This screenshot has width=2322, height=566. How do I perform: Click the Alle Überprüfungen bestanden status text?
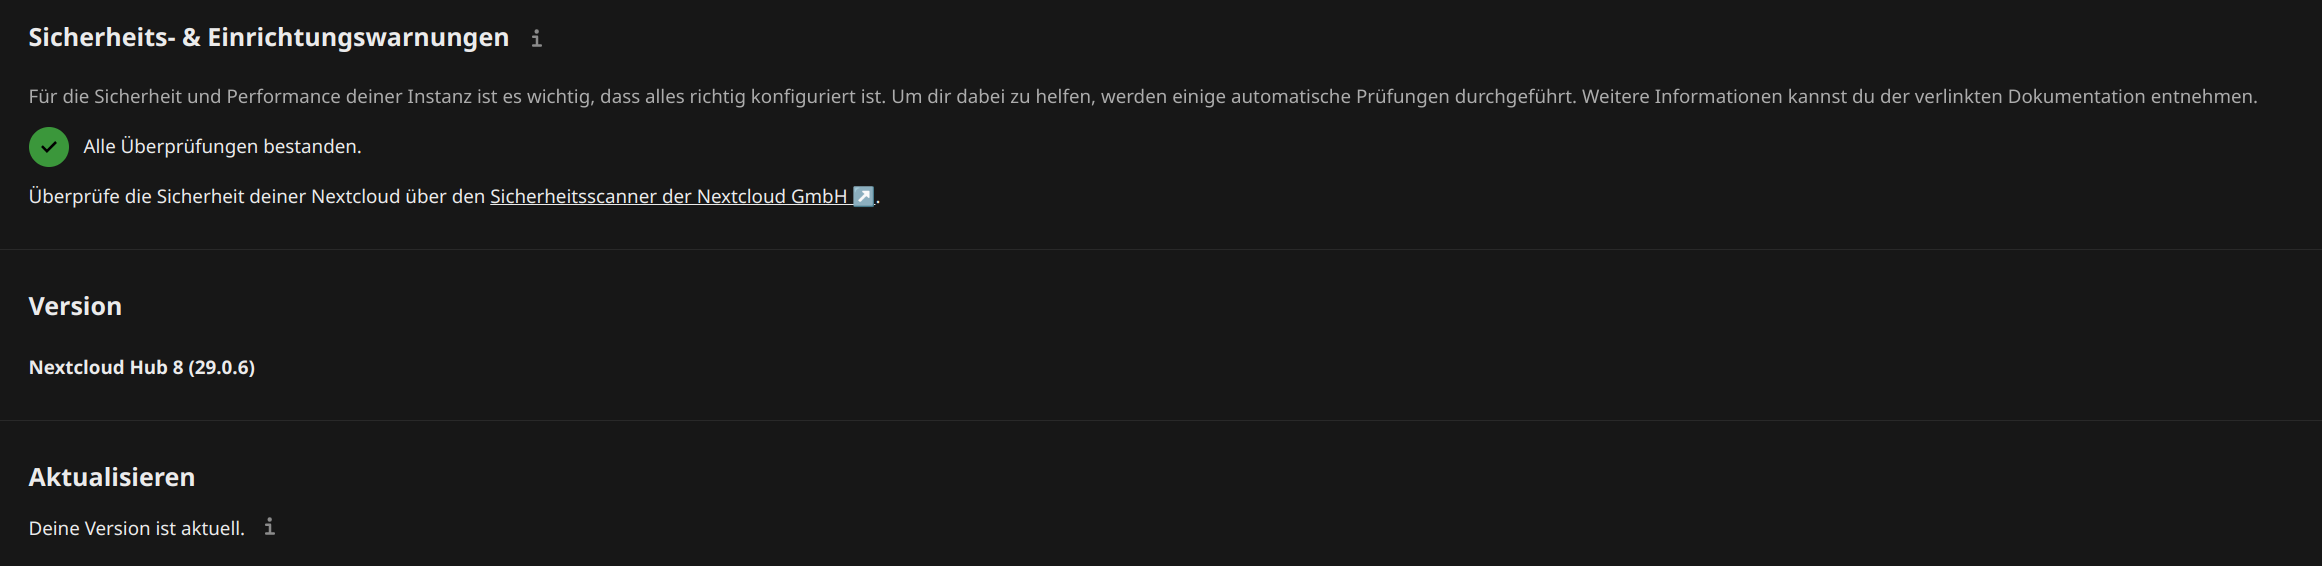point(222,147)
